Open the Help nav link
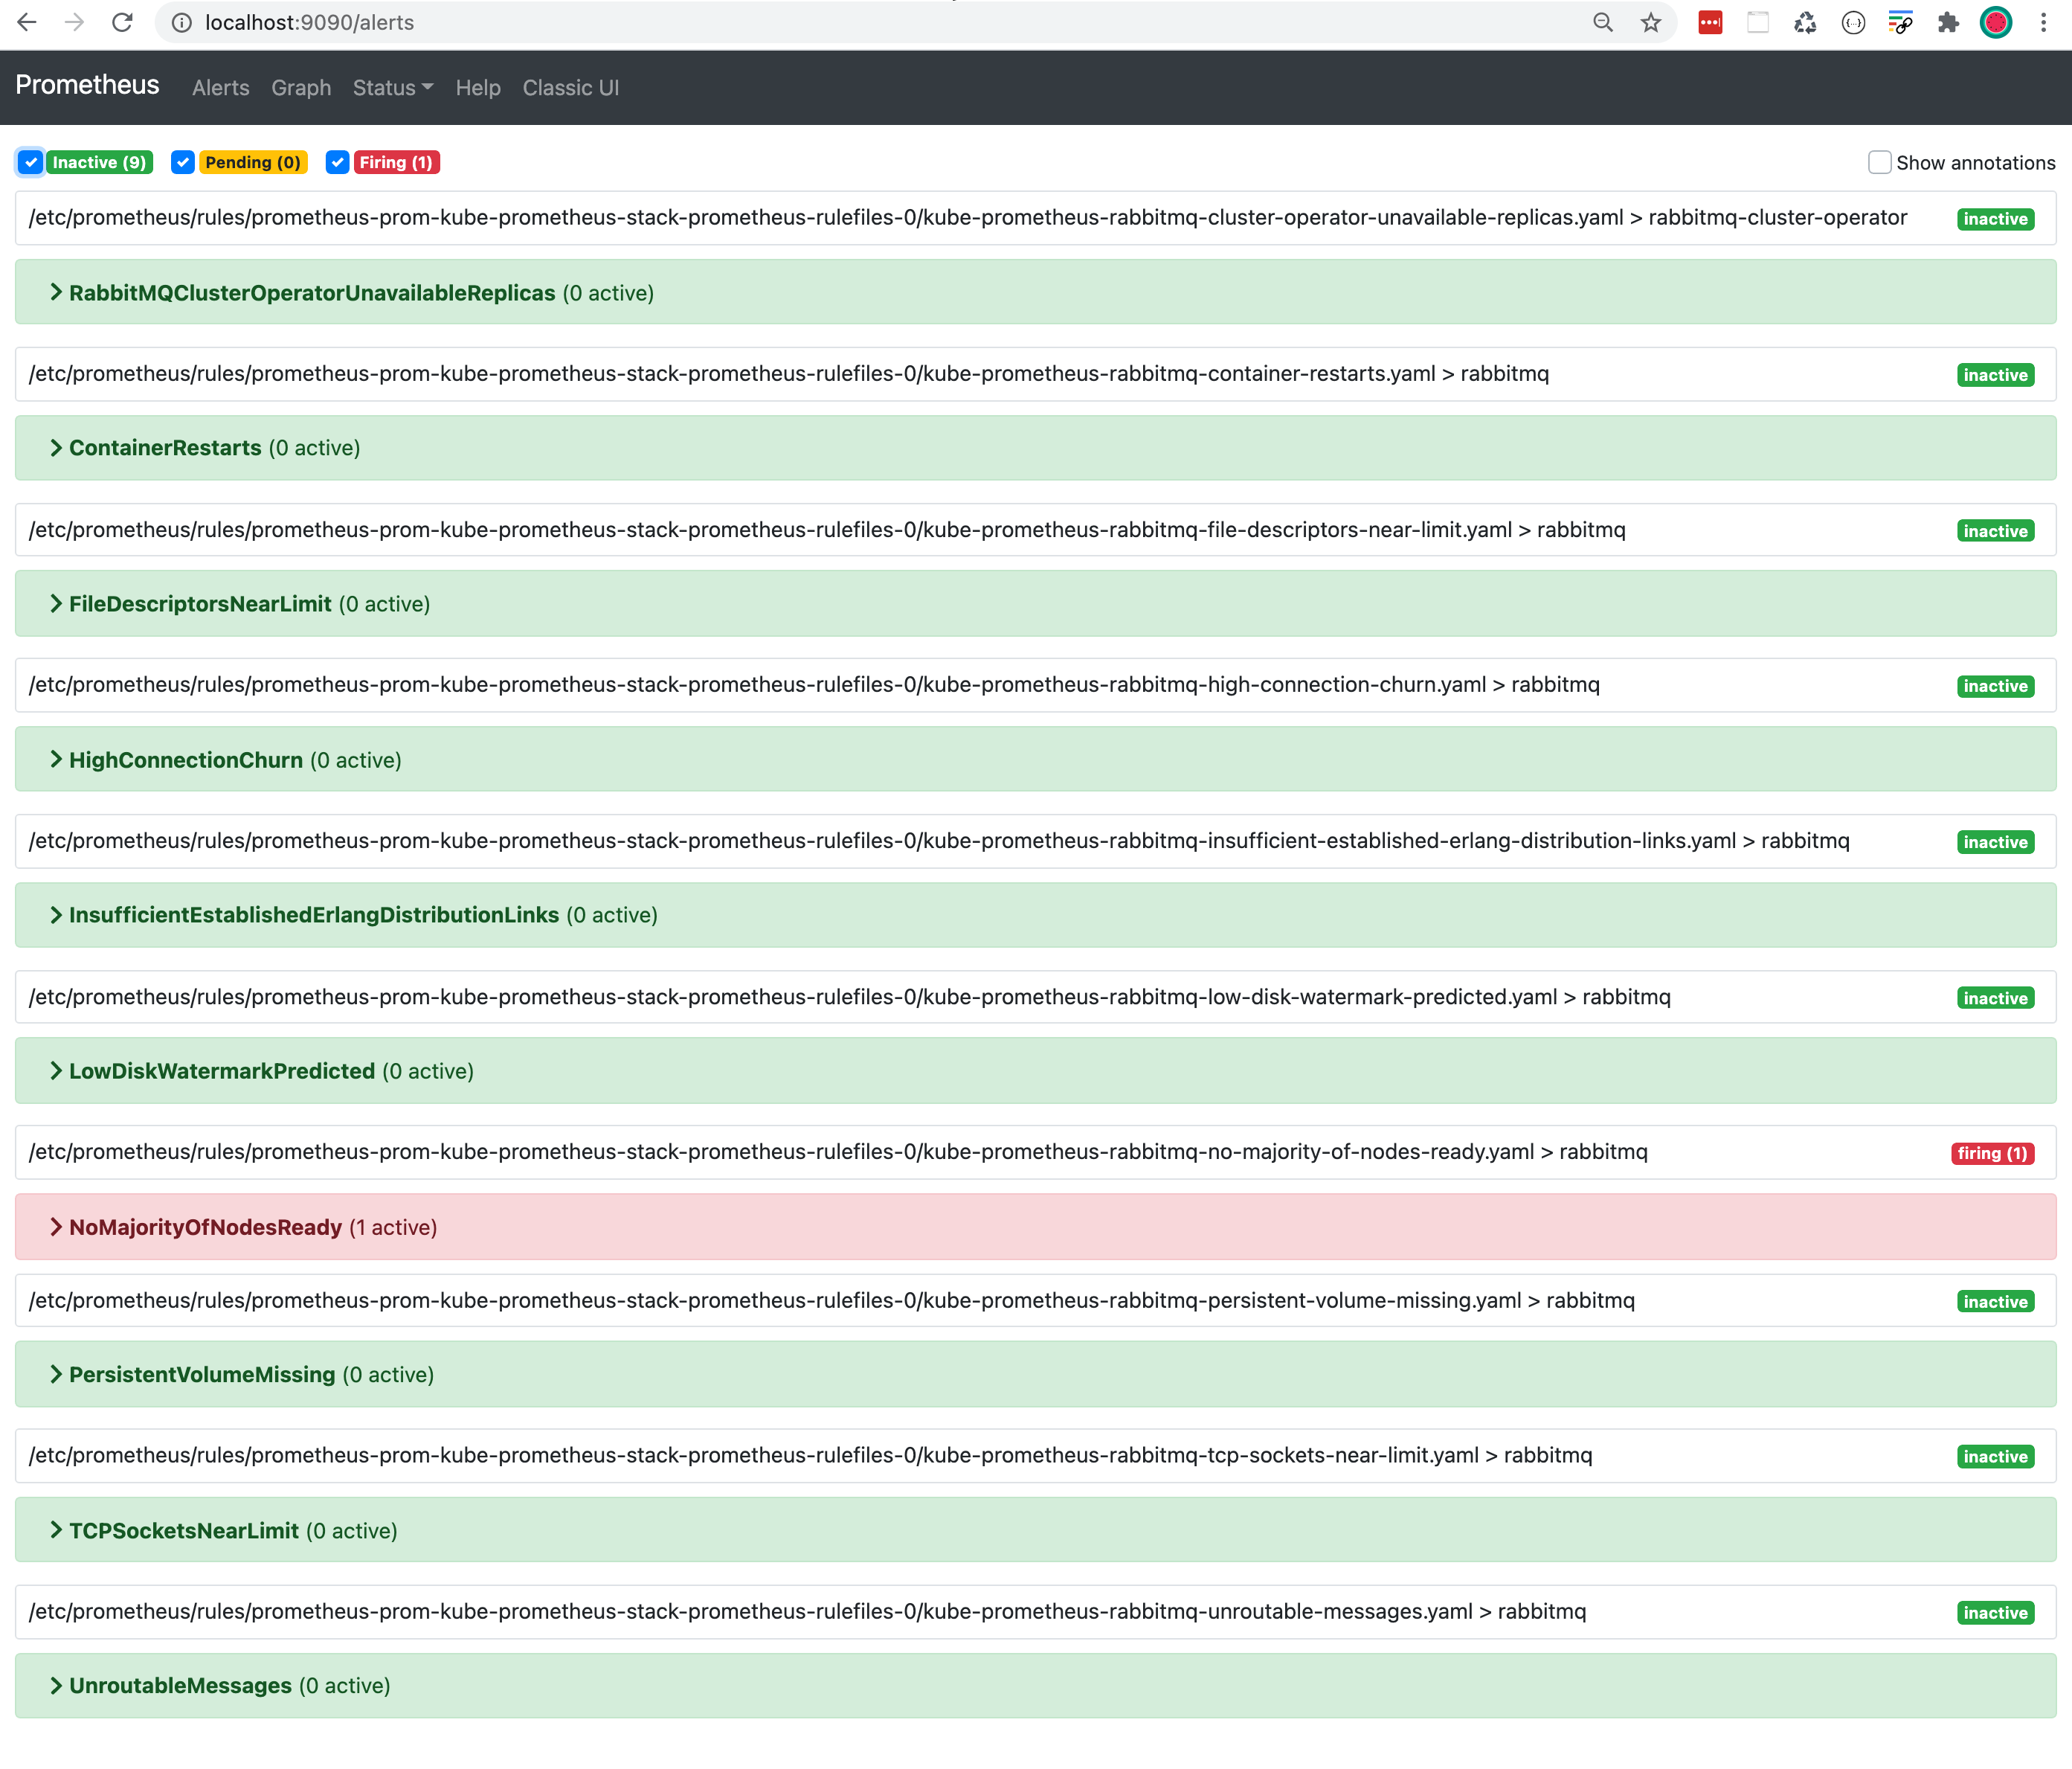2072x1769 pixels. (x=477, y=88)
